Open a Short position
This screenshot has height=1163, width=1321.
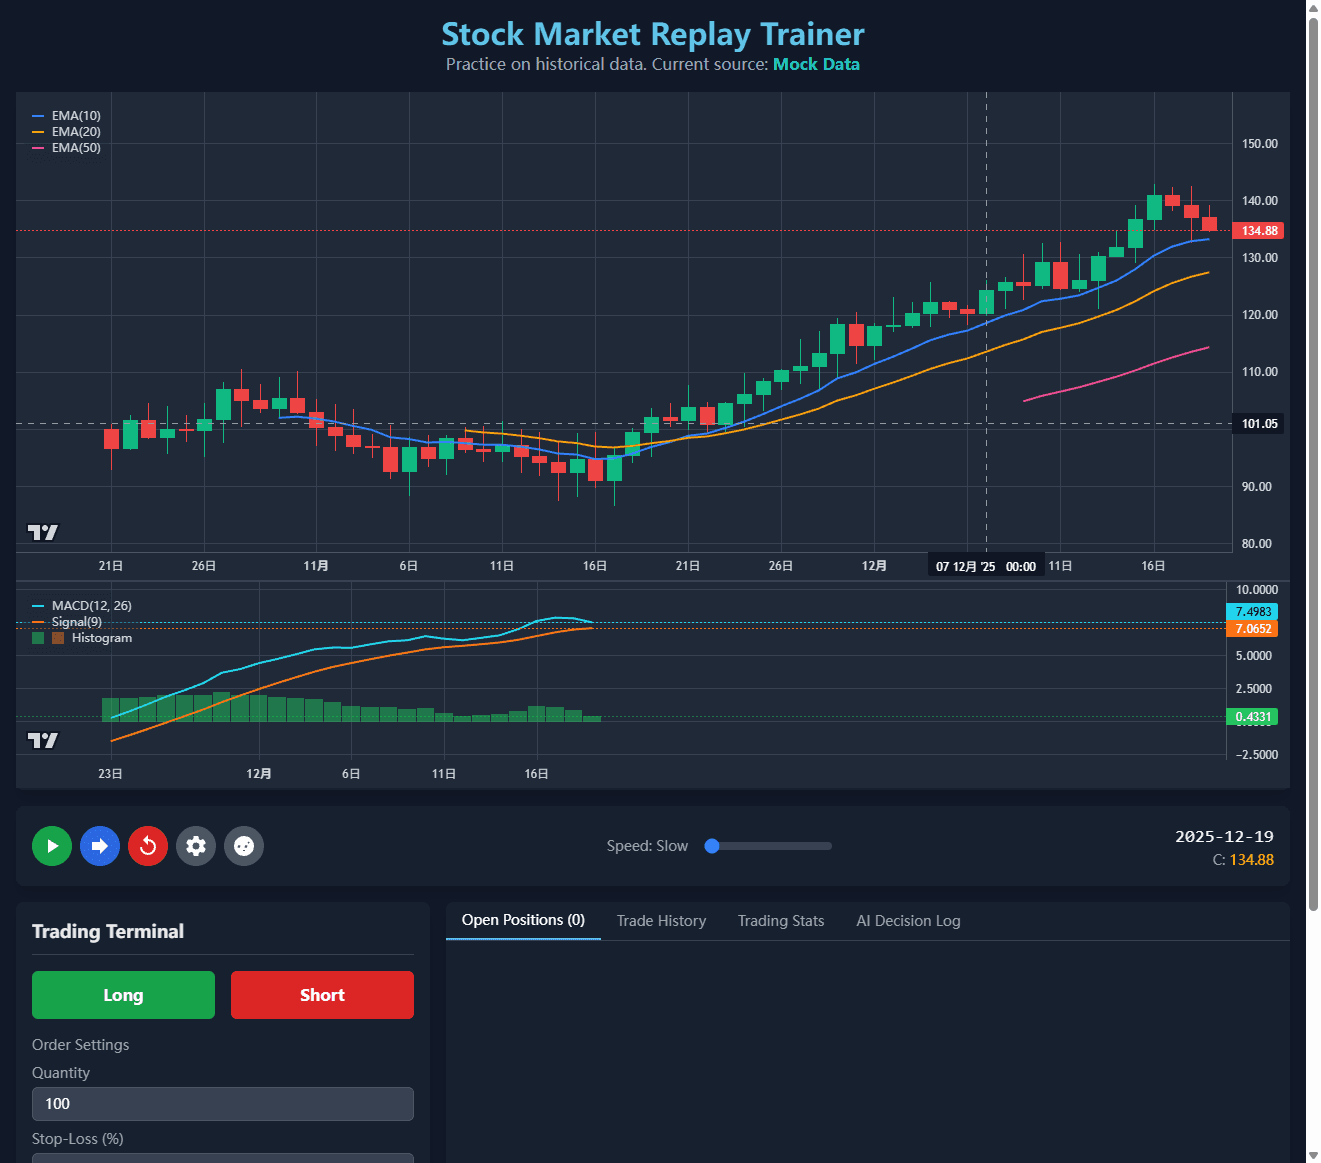(x=322, y=995)
